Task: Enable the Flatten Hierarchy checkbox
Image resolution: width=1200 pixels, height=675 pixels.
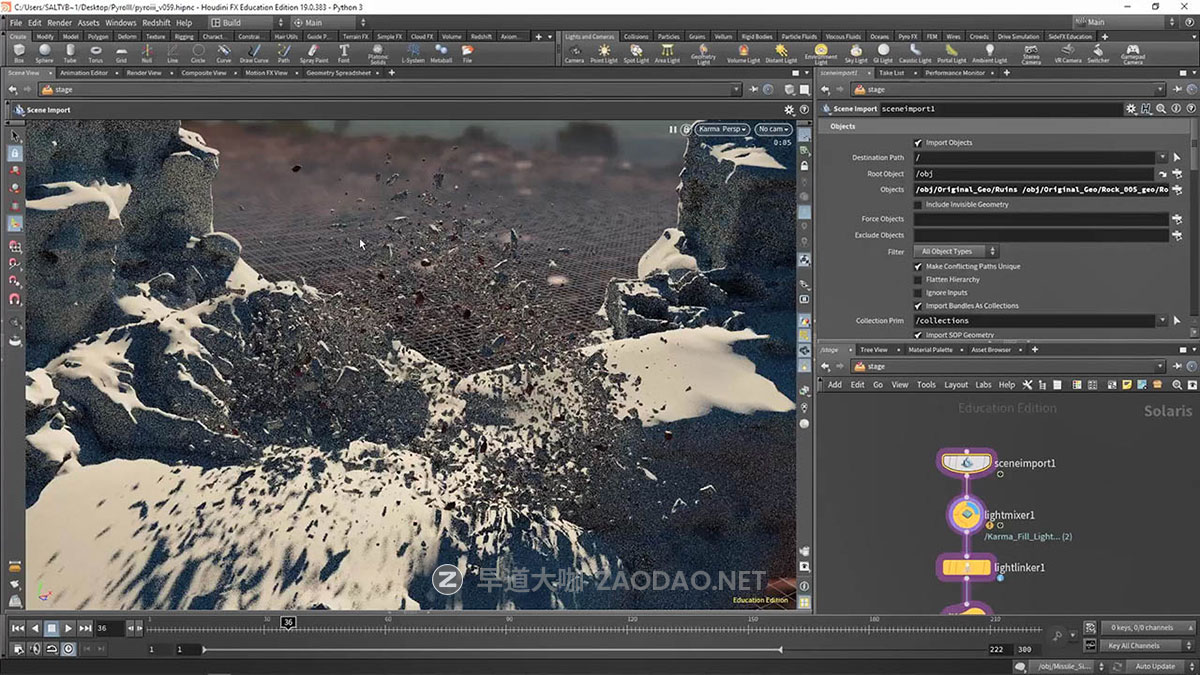Action: (918, 280)
